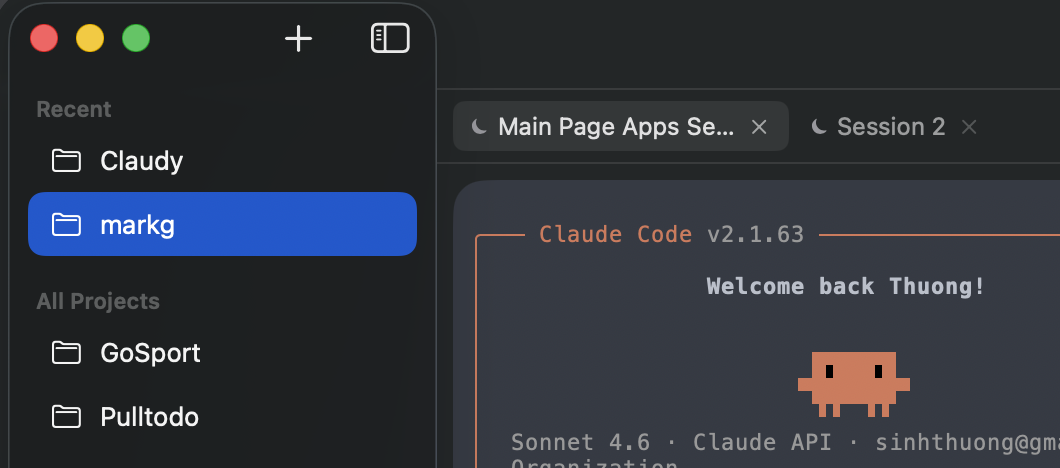The image size is (1060, 468).
Task: Click the plus icon to add new project
Action: coord(299,39)
